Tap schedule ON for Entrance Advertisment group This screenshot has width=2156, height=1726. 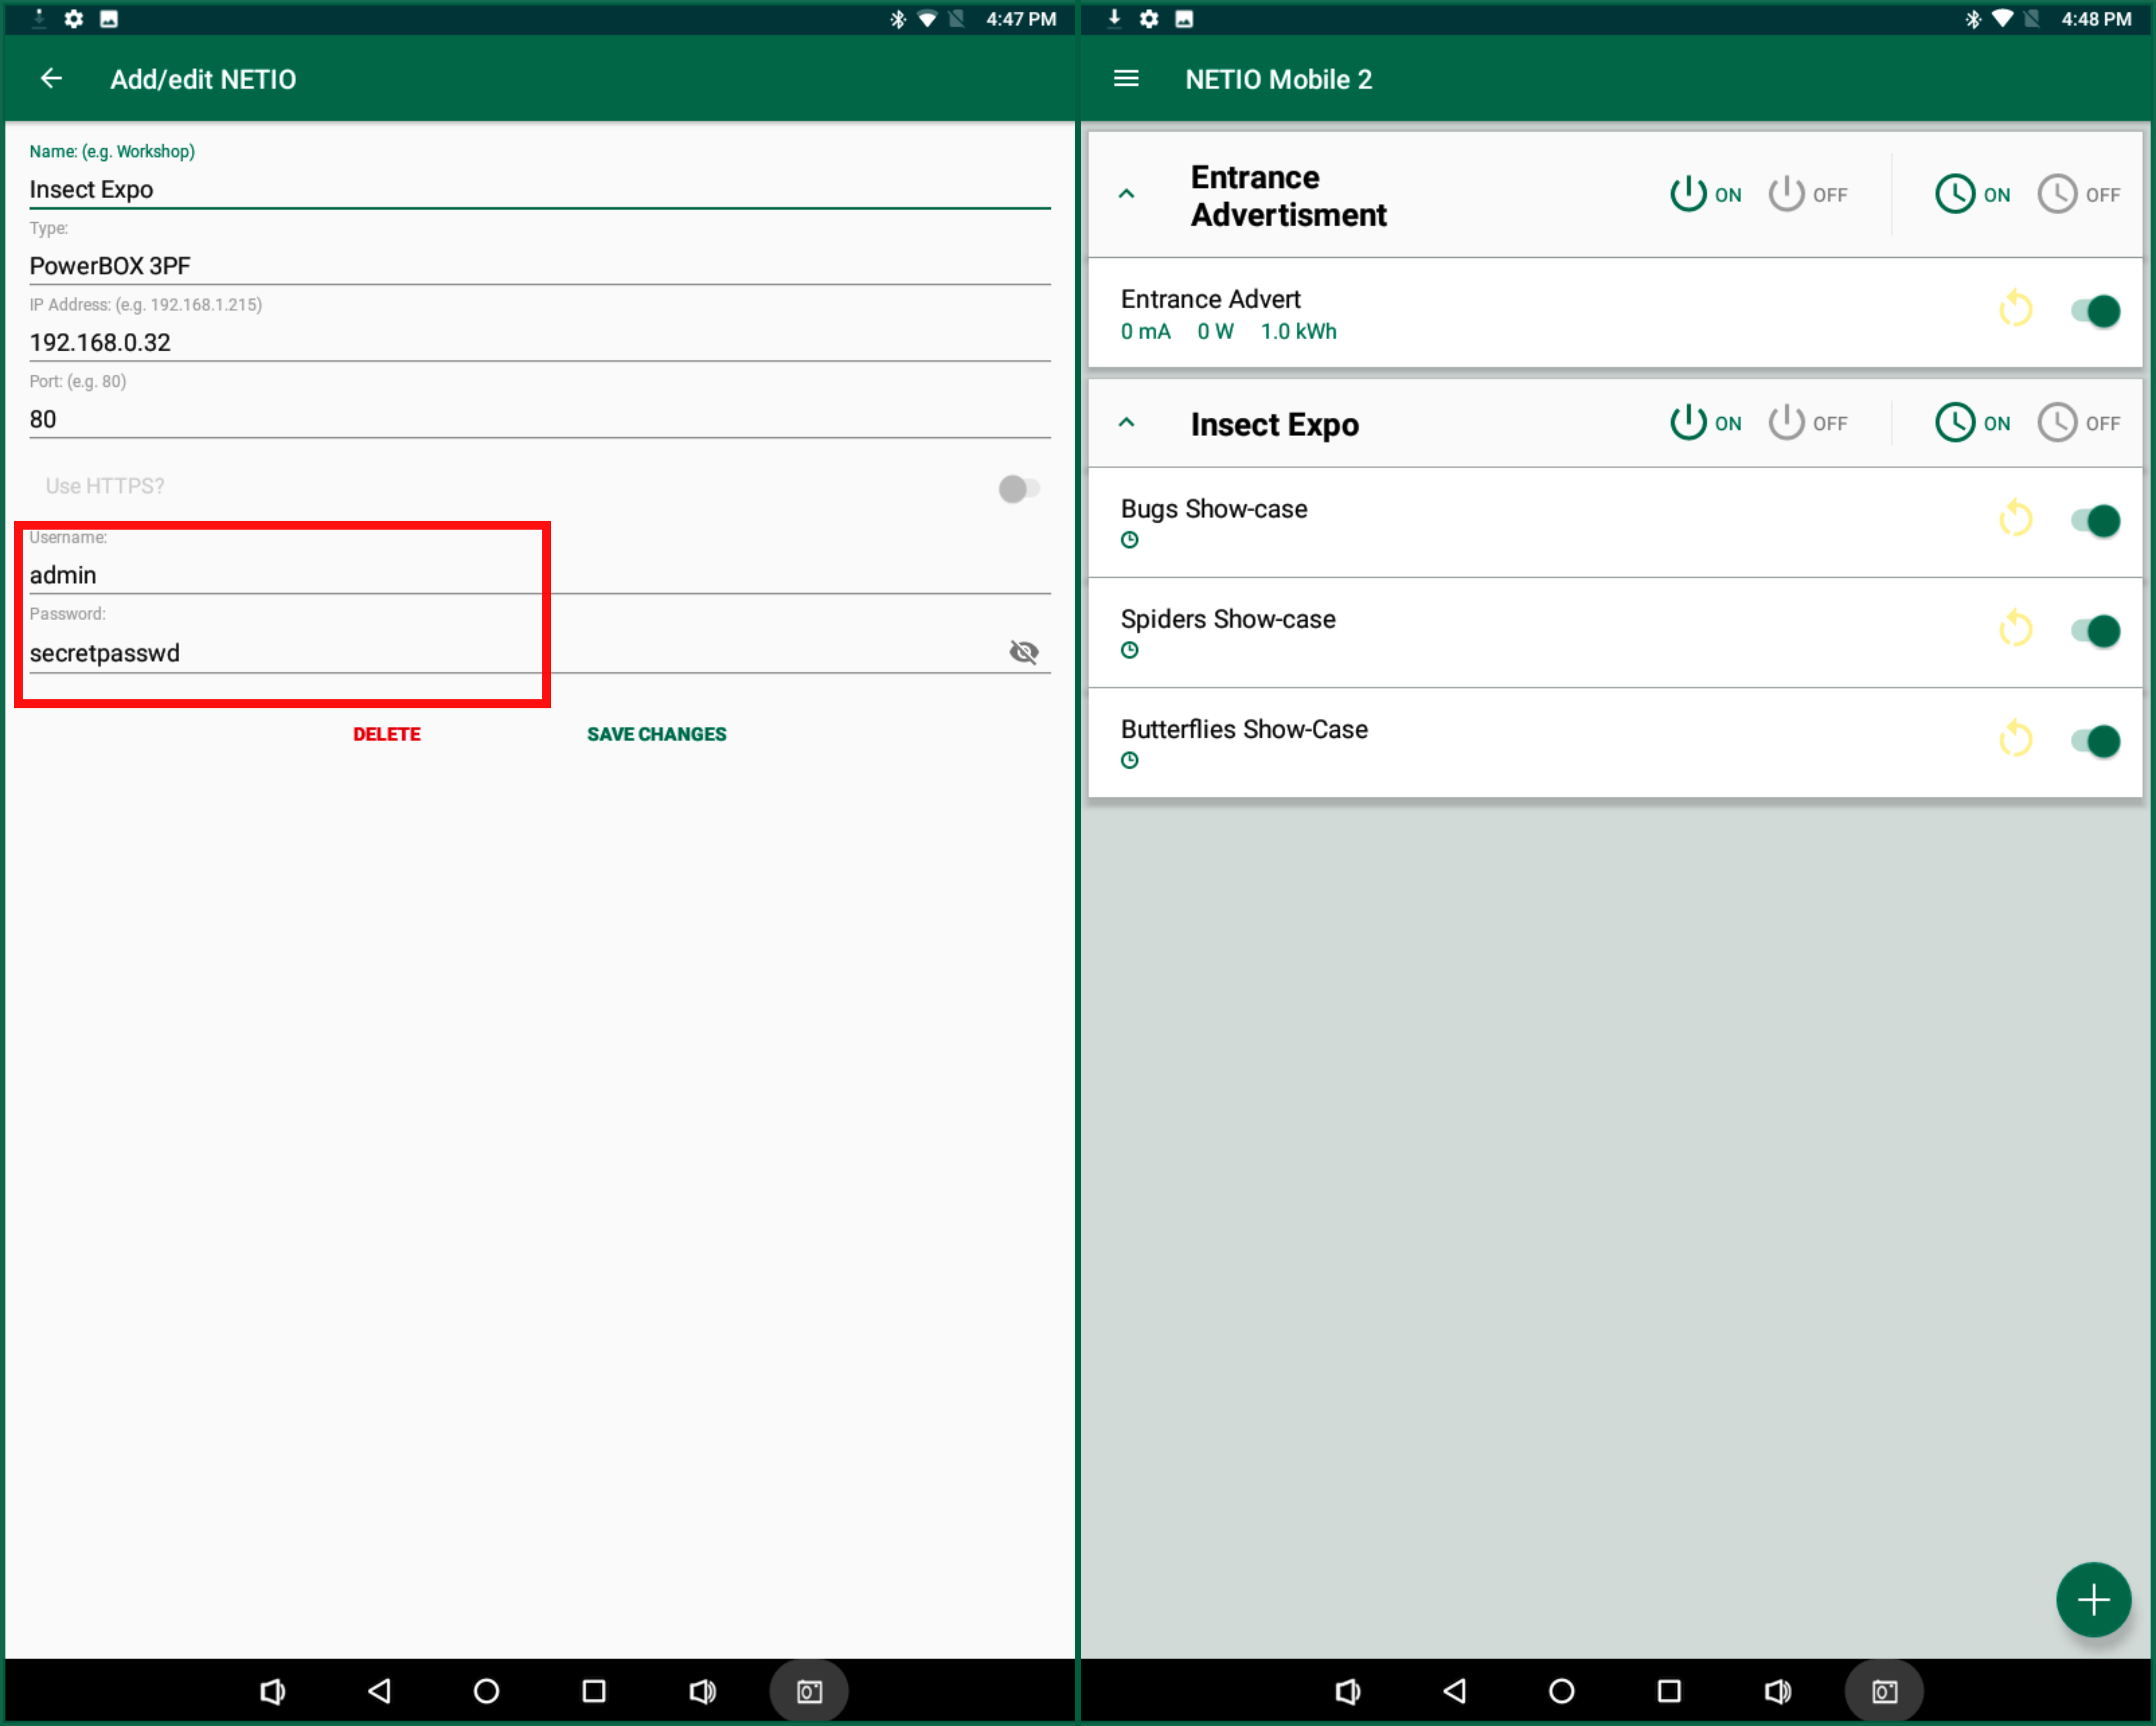click(x=1973, y=194)
